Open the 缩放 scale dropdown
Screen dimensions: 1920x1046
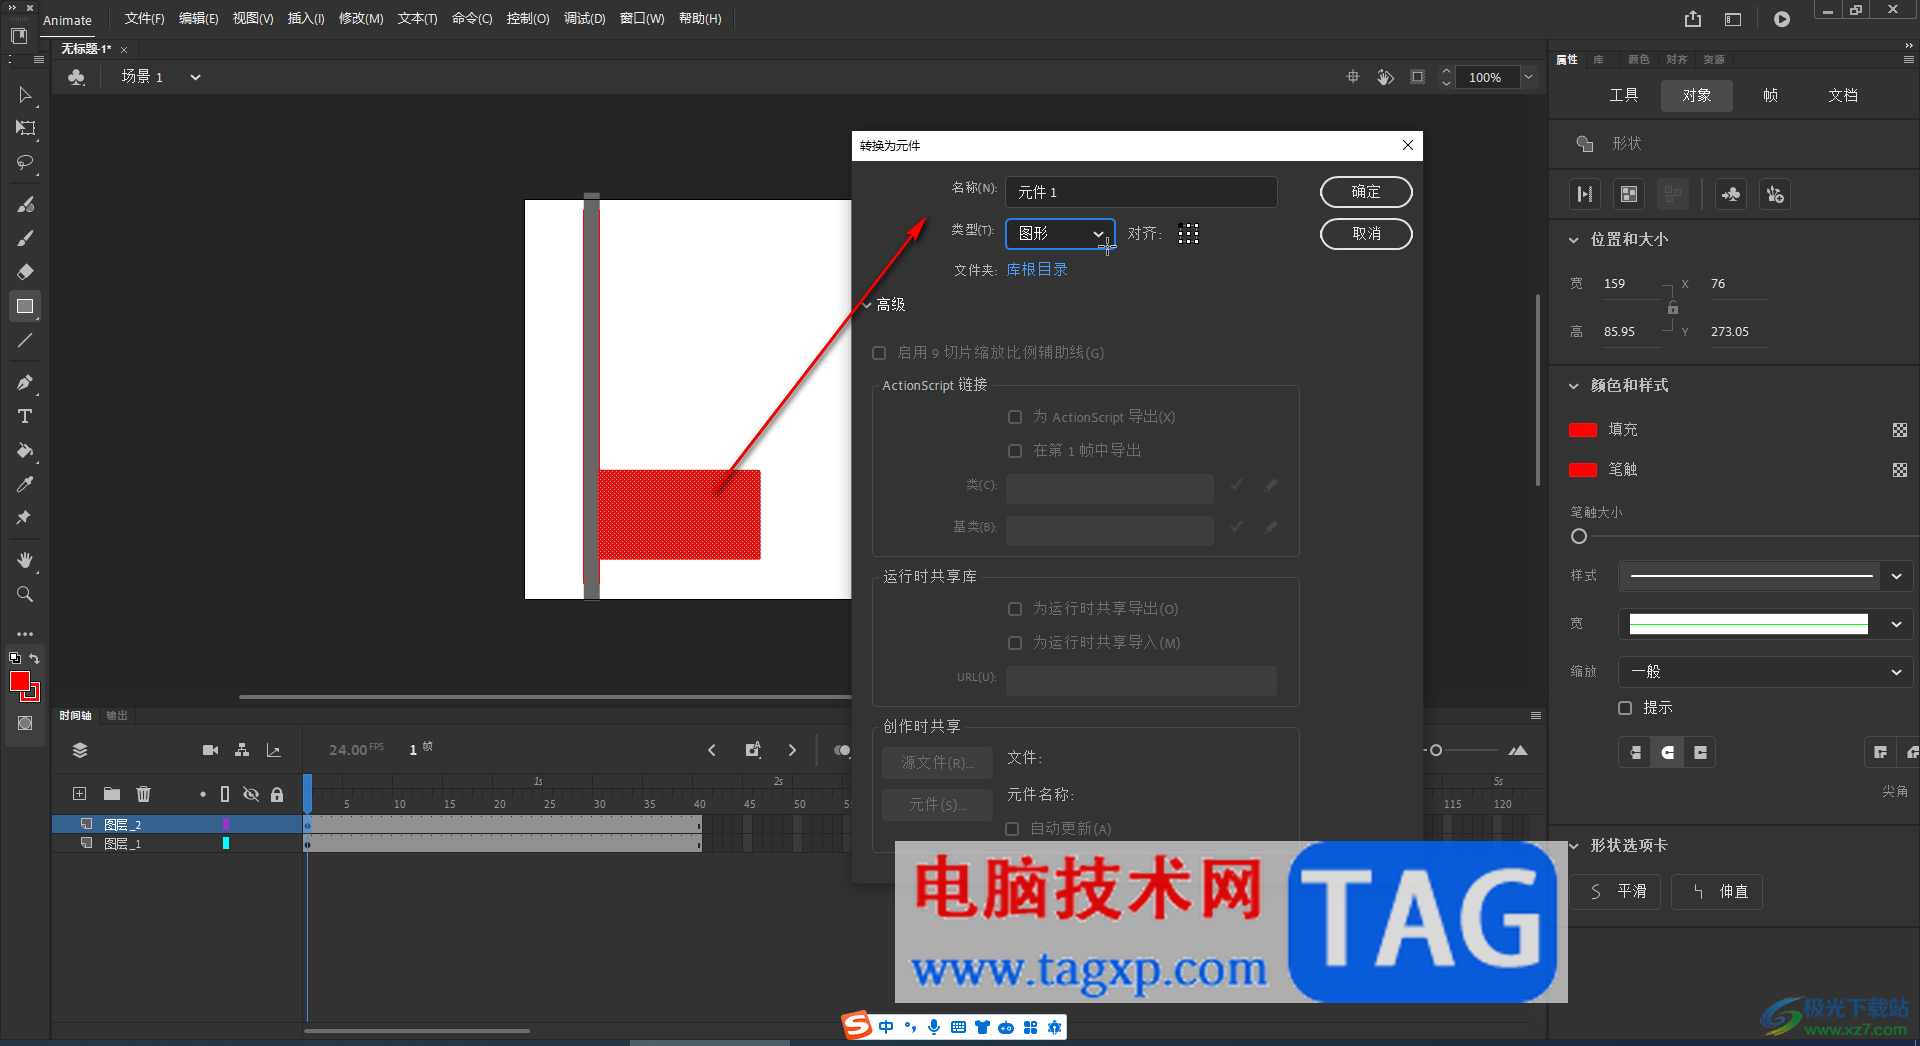[x=1765, y=672]
